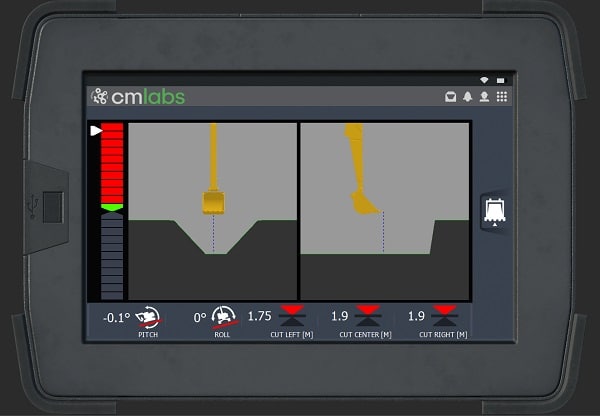Click the 1.75 cut left value
Screen dimensions: 600x416
click(x=259, y=316)
